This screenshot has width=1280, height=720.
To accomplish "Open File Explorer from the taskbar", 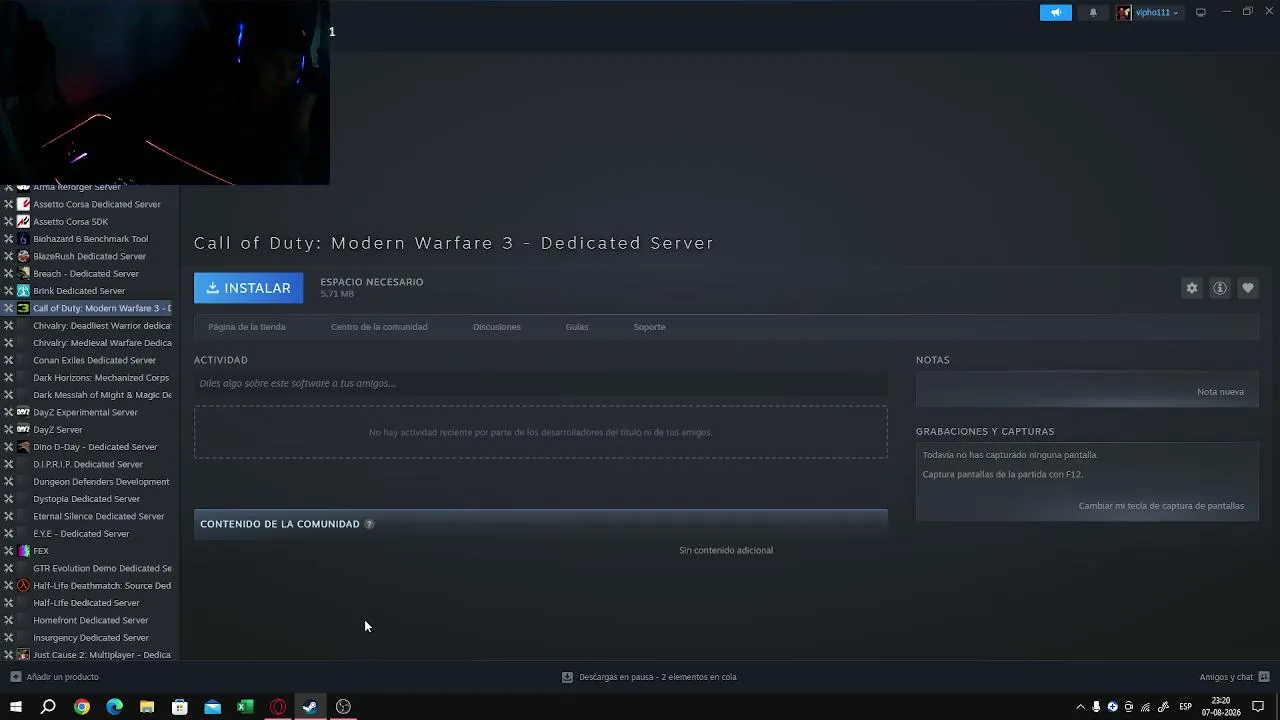I will coord(147,707).
